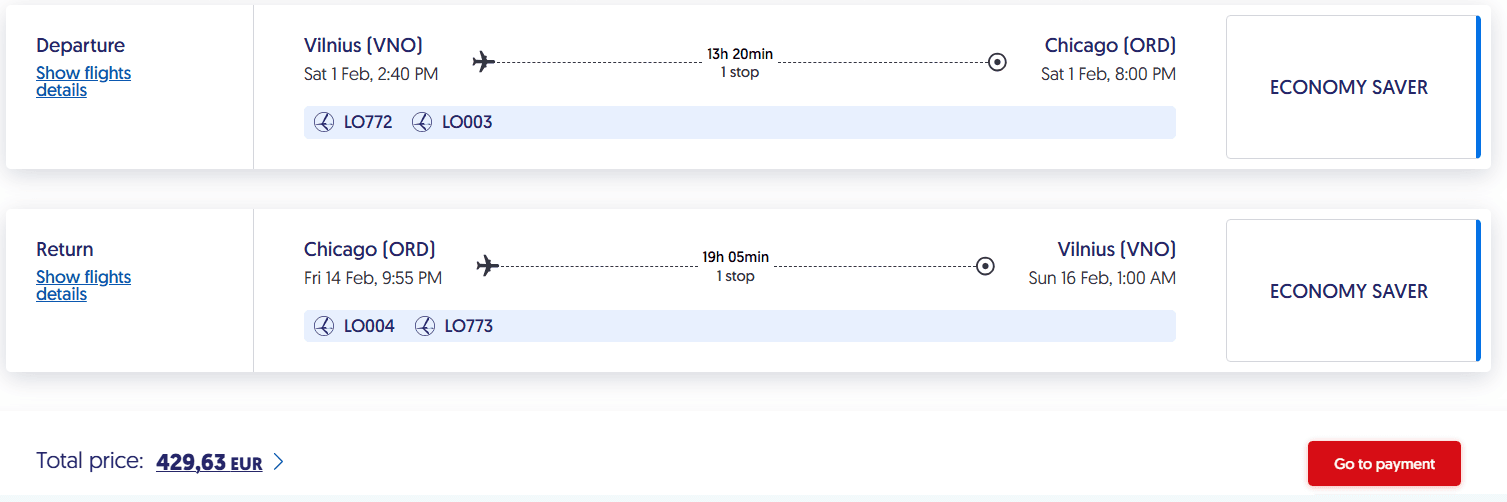Show flights details for Departure
This screenshot has width=1507, height=502.
[83, 81]
